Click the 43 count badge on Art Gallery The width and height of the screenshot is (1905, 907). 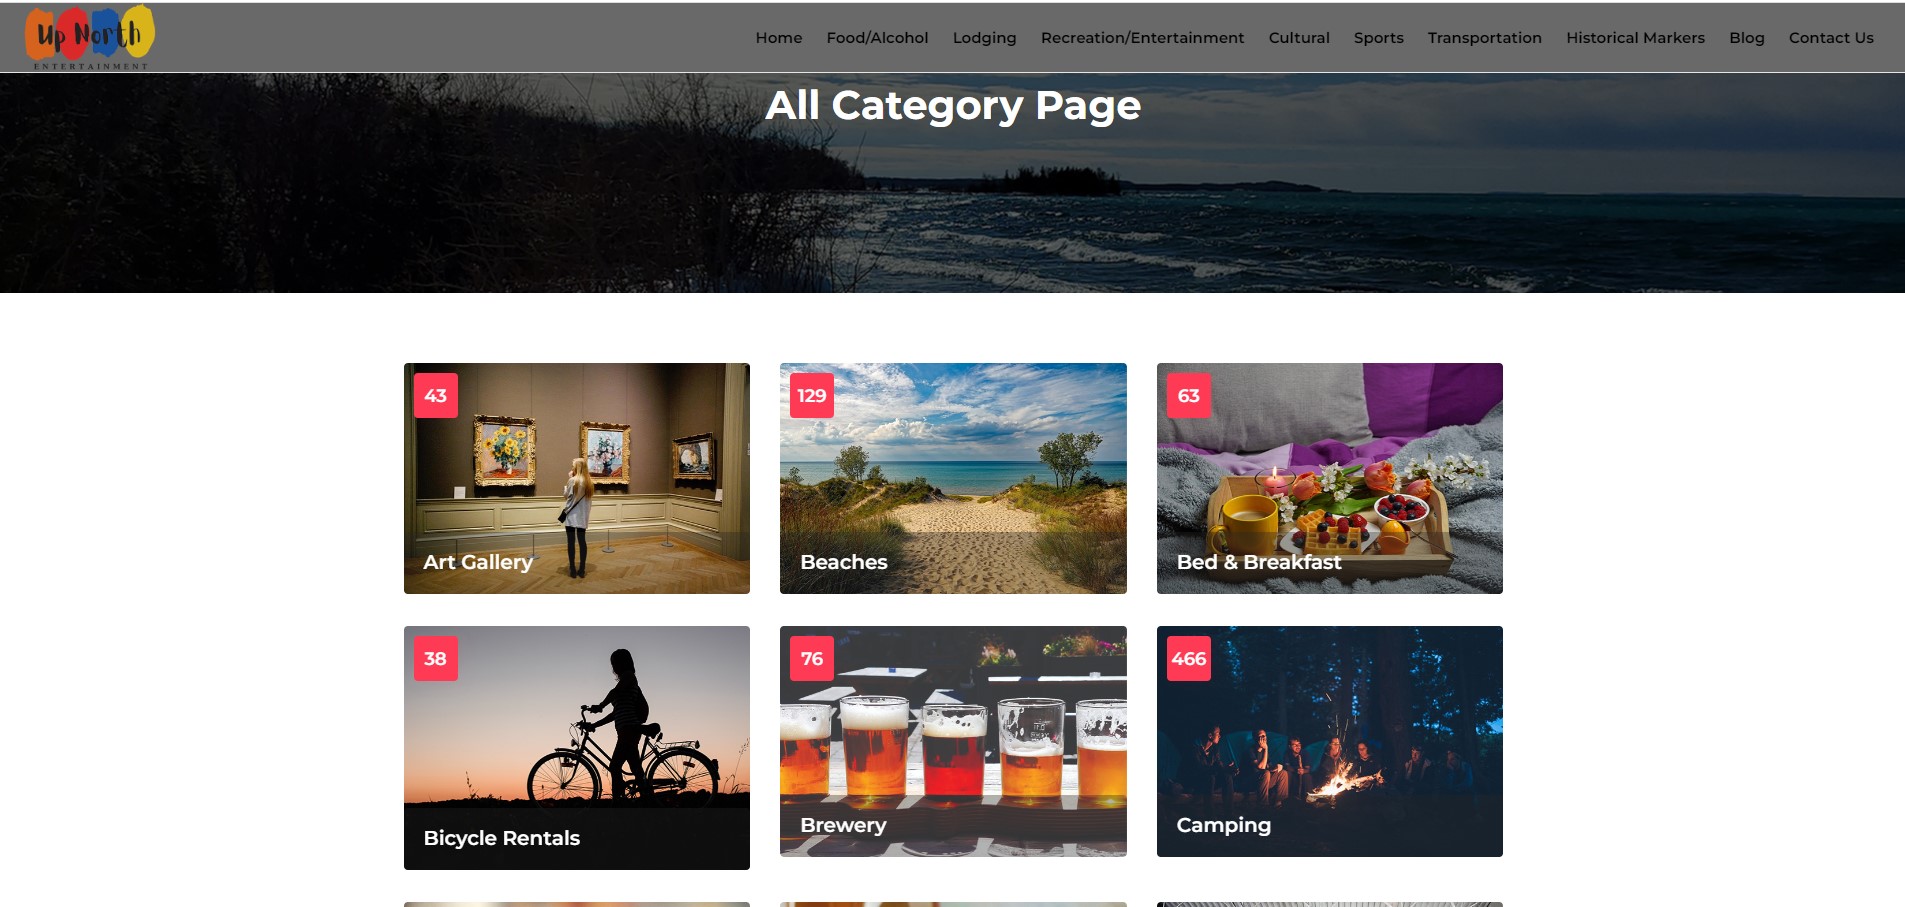(436, 395)
